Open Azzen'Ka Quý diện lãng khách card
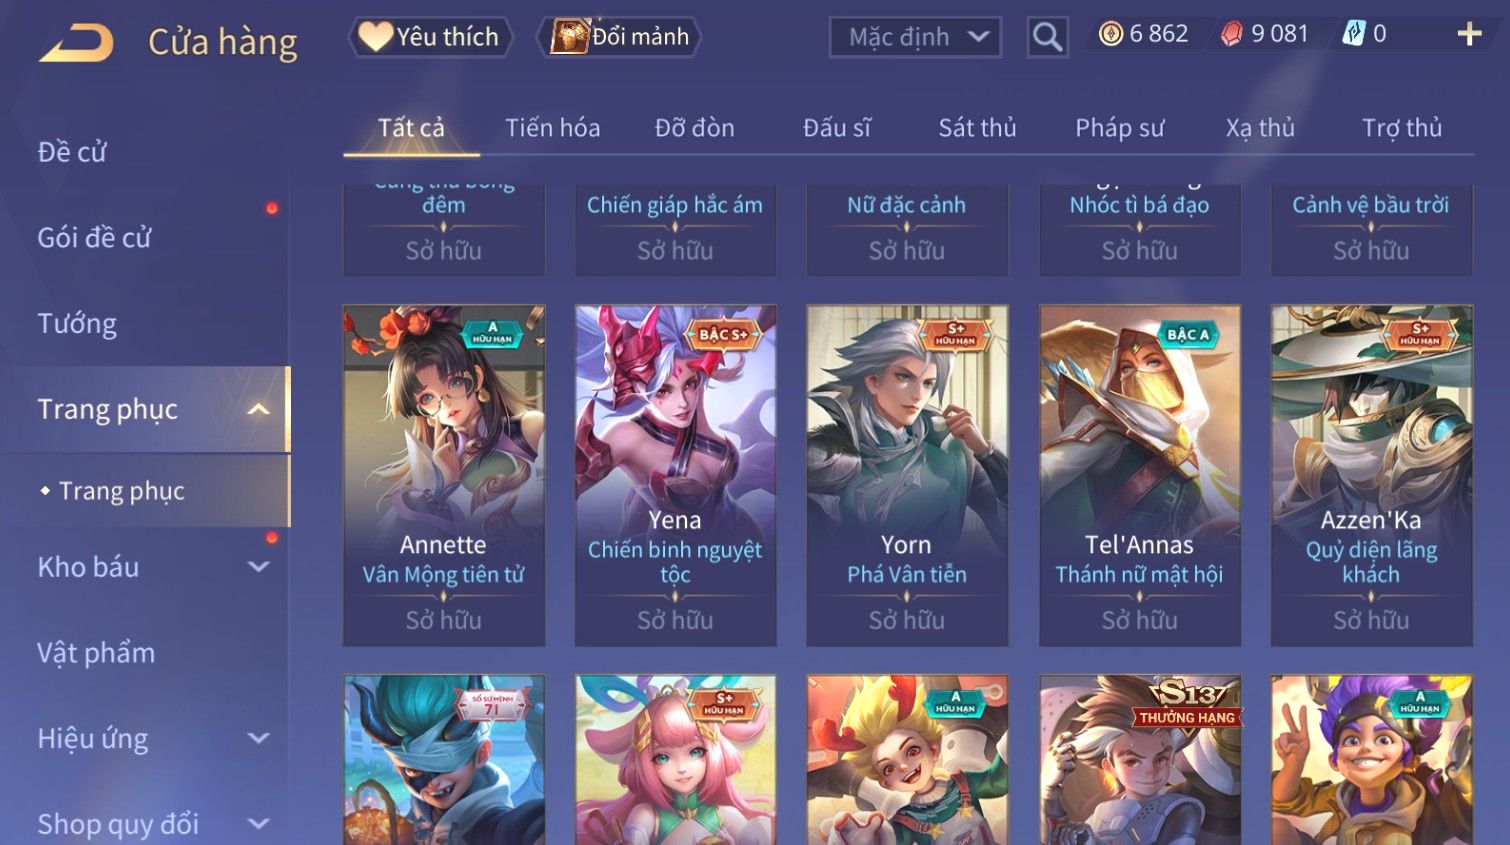Screen dimensions: 1510x845 coord(1372,475)
